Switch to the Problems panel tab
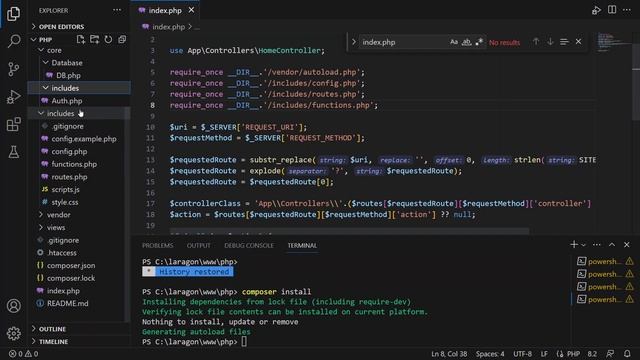Viewport: 640px width, 360px height. point(158,245)
